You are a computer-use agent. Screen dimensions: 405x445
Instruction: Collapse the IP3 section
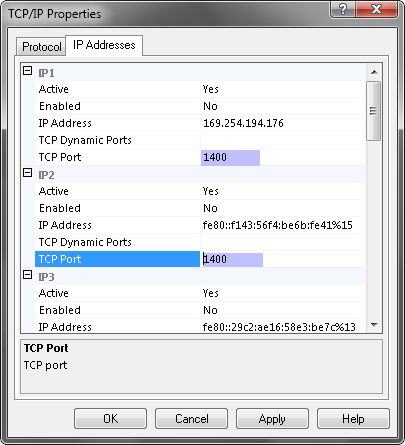coord(27,275)
